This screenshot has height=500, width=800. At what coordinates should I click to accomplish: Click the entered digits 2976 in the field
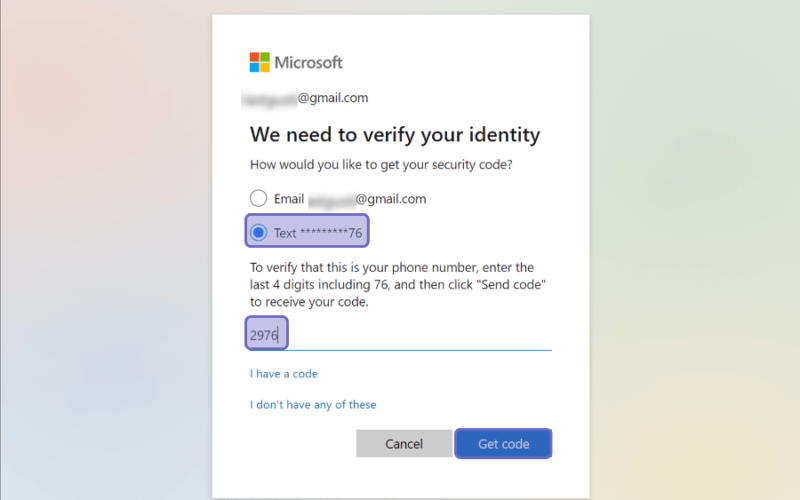[263, 335]
